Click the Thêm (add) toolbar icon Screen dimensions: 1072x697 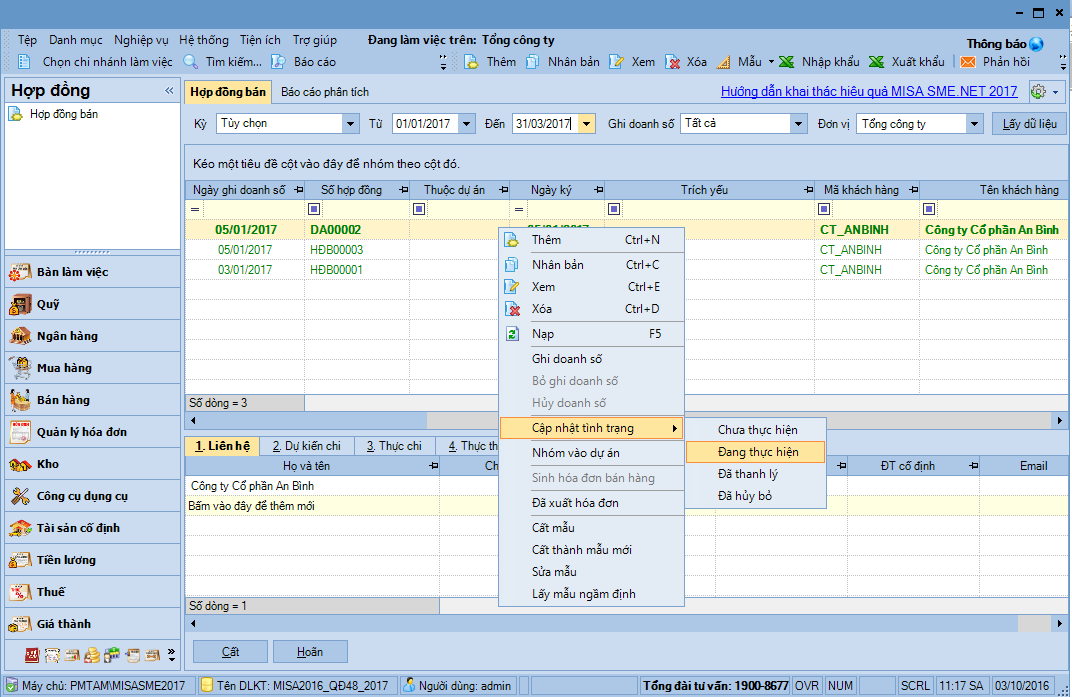click(471, 62)
